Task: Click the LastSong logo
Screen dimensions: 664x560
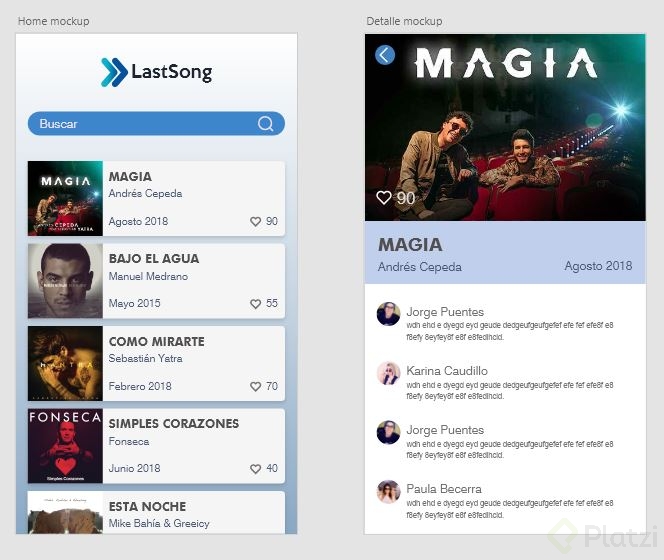Action: click(x=156, y=72)
